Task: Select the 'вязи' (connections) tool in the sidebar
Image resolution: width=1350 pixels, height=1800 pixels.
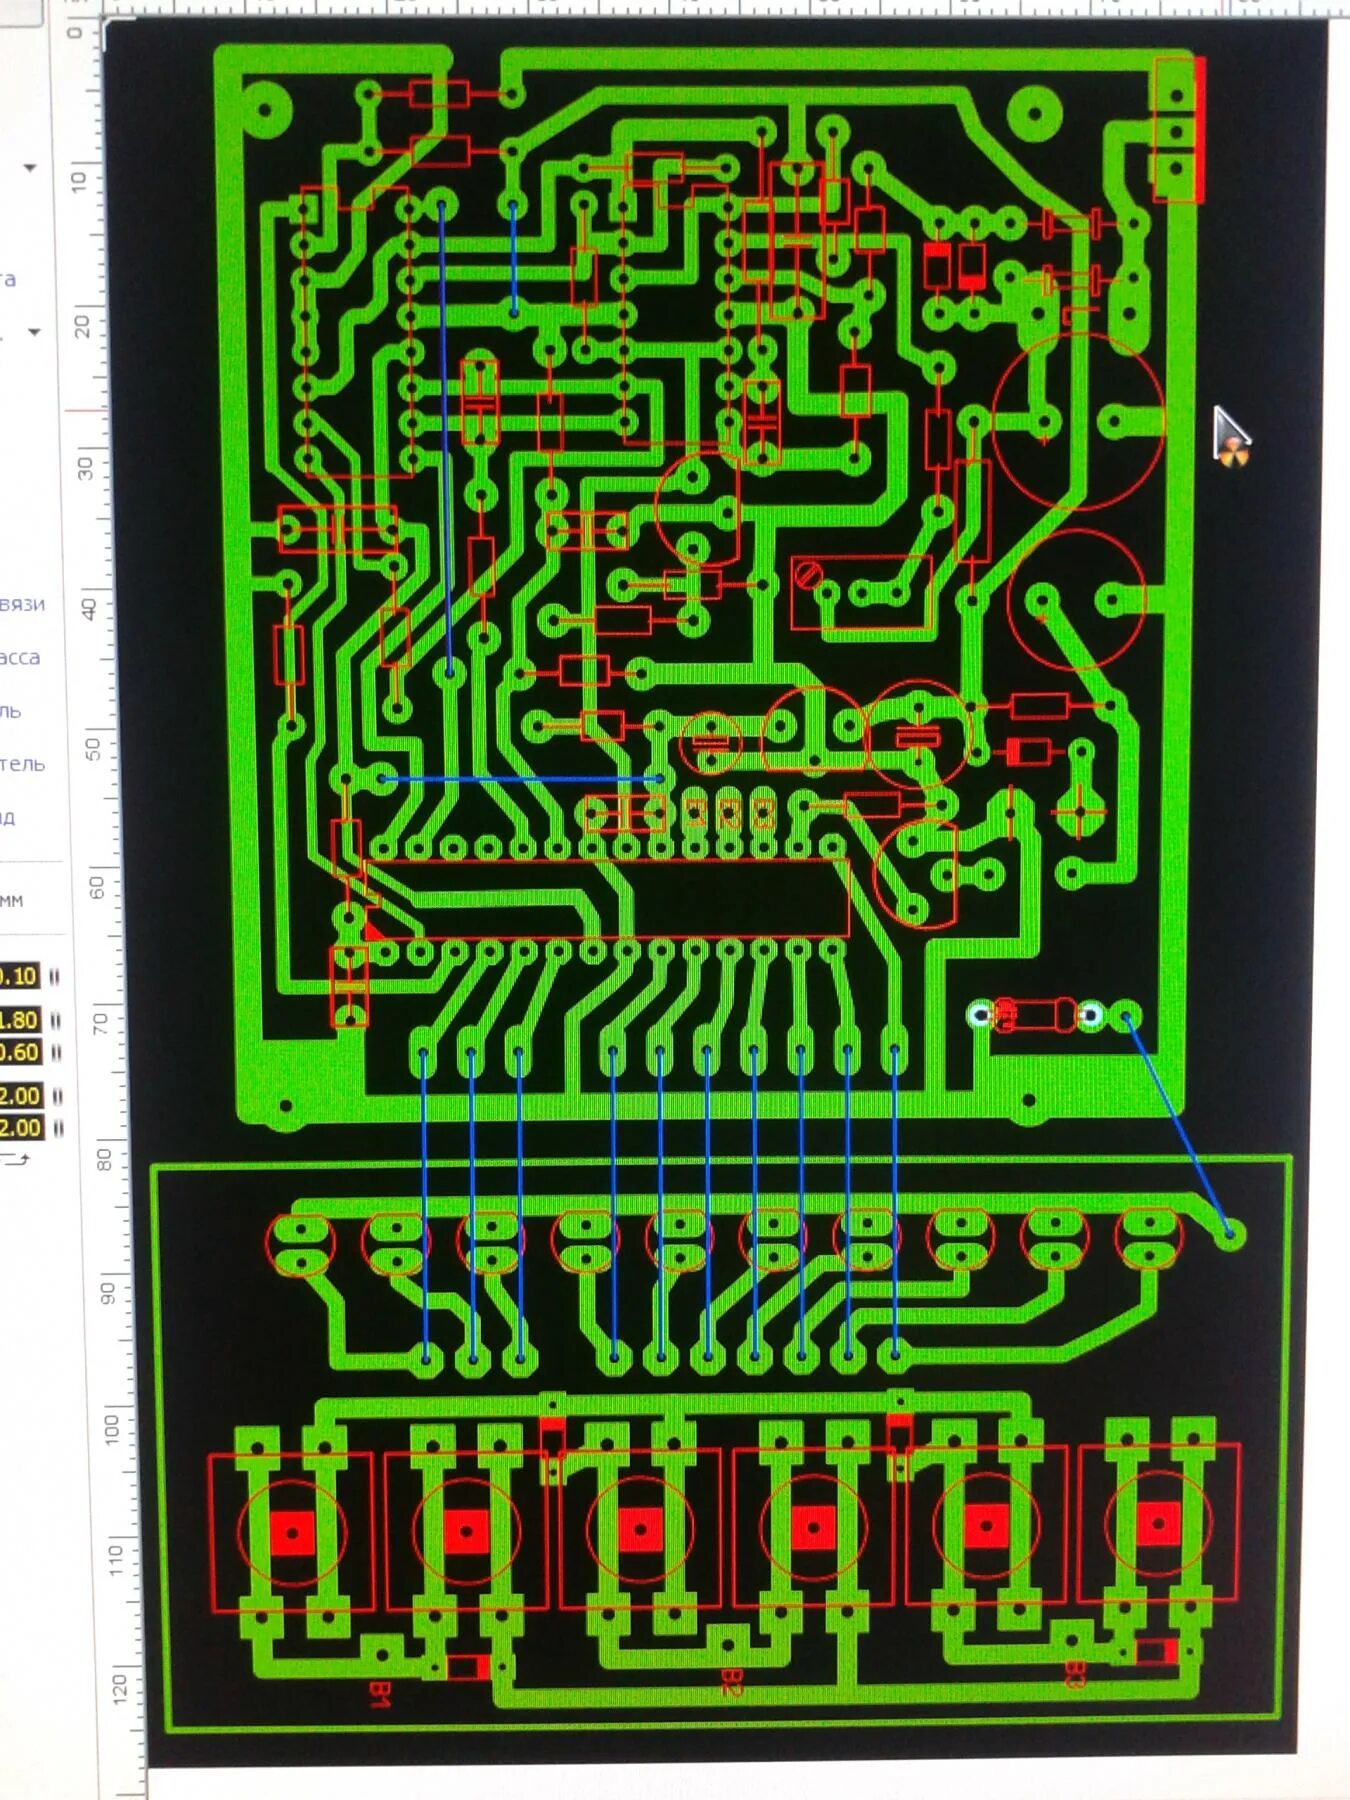Action: pos(22,604)
